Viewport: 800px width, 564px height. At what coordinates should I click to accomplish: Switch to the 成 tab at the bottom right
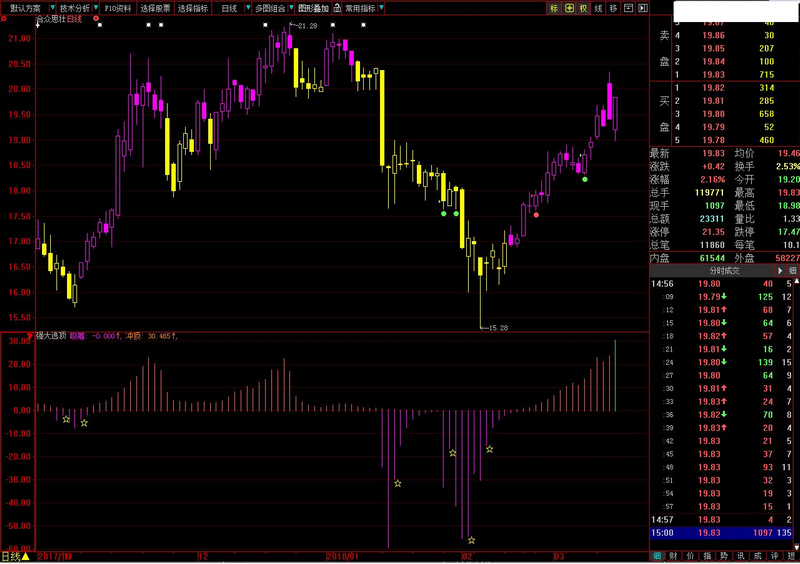point(758,556)
